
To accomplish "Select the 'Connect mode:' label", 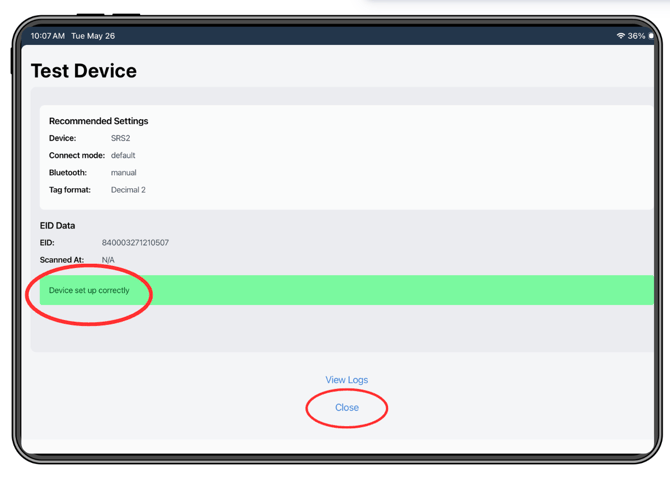I will (x=77, y=155).
